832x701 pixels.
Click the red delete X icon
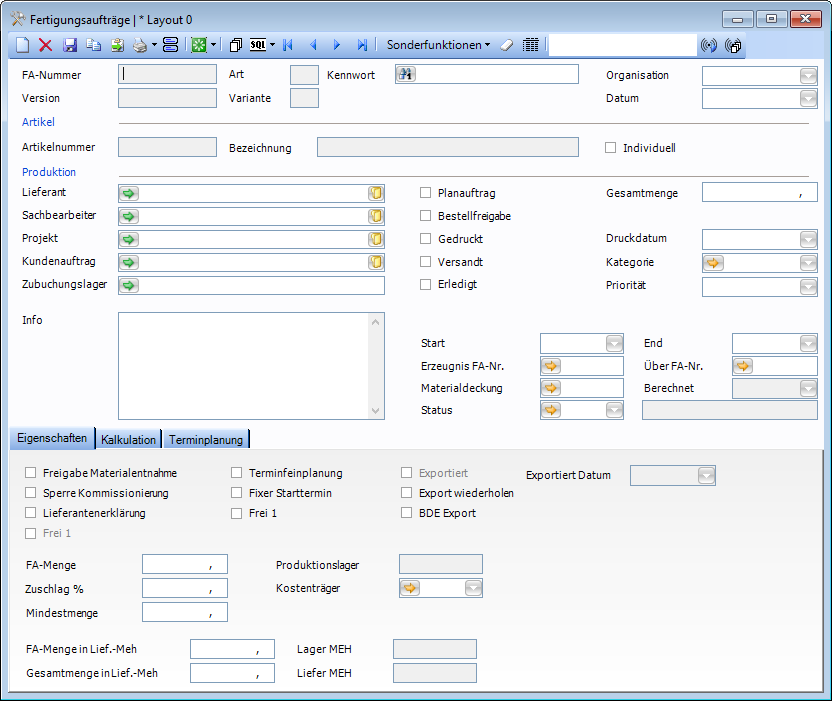(x=45, y=45)
